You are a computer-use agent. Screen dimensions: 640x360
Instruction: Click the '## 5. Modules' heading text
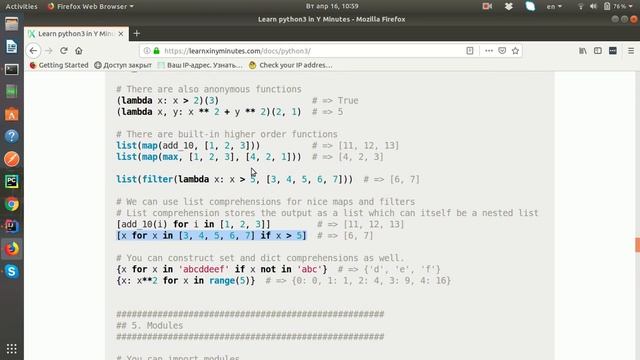(149, 325)
